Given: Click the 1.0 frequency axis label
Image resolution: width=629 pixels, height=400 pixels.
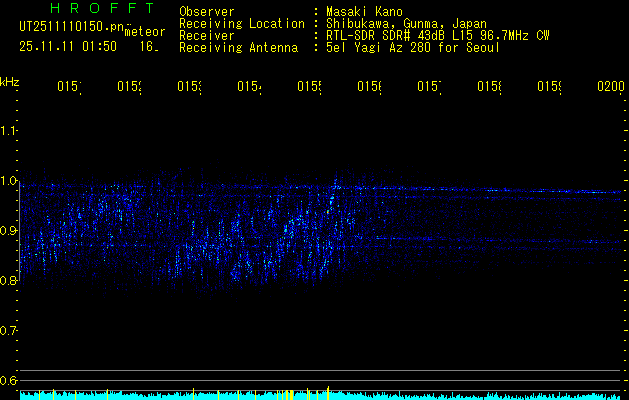Looking at the screenshot, I should 9,181.
